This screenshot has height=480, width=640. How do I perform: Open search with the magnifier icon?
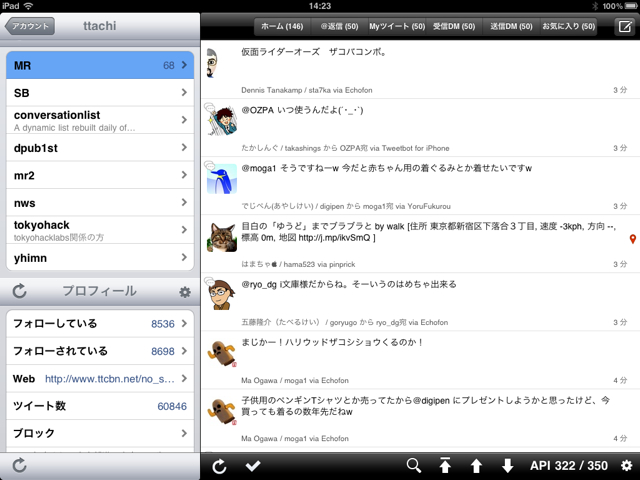click(x=414, y=465)
